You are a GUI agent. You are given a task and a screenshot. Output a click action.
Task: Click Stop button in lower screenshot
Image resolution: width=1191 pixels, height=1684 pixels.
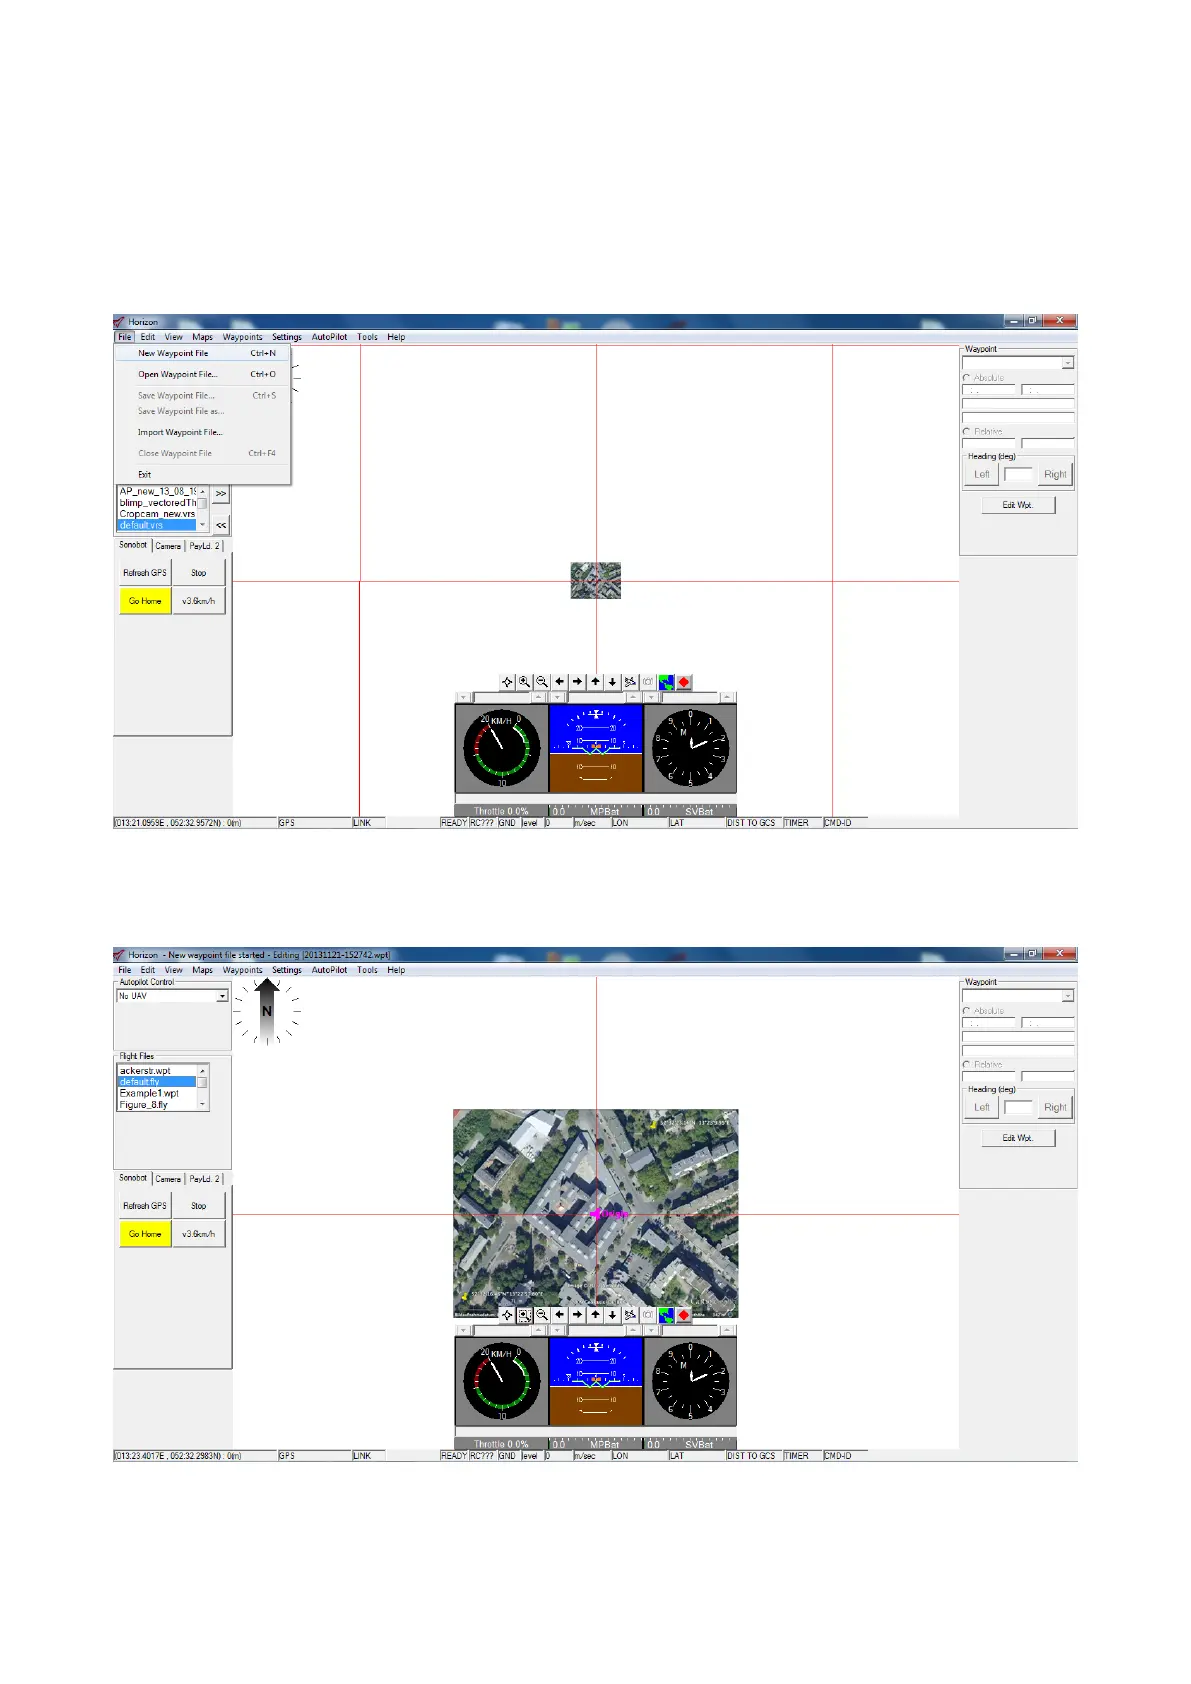[x=199, y=1206]
